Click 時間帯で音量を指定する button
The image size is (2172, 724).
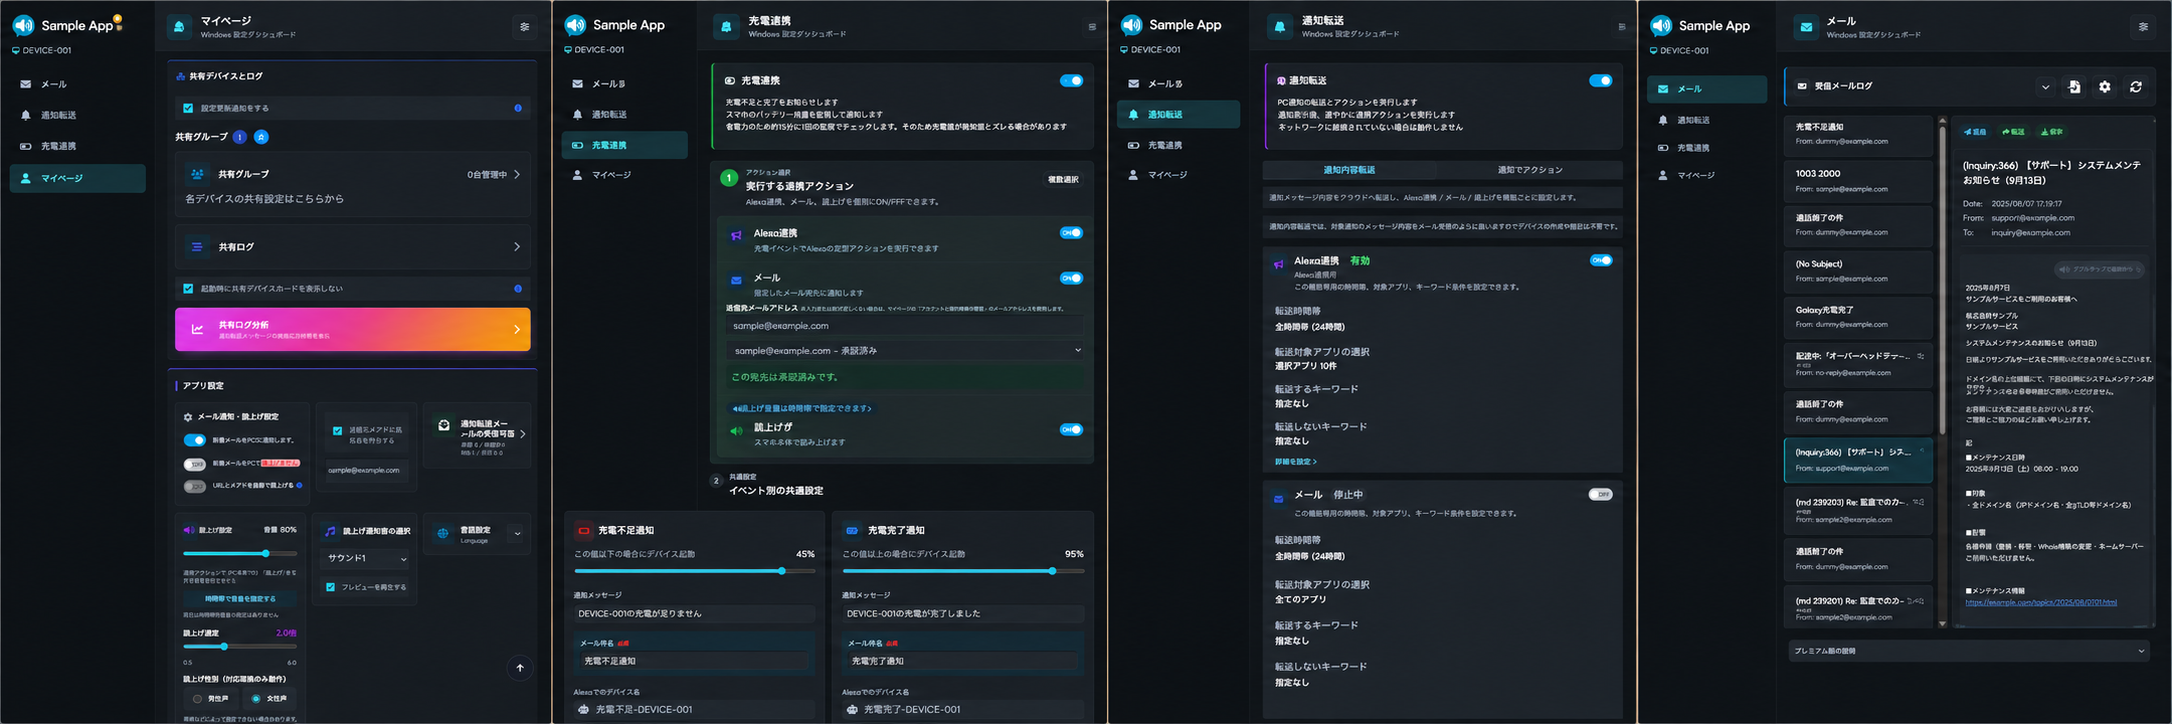[x=240, y=599]
